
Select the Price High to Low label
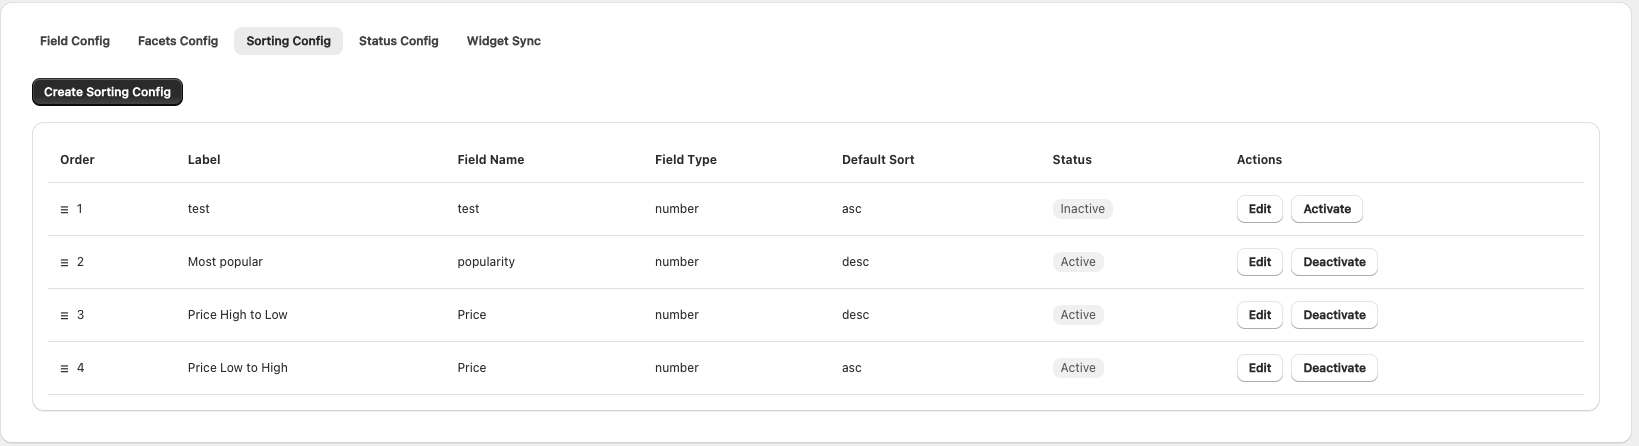click(x=238, y=315)
